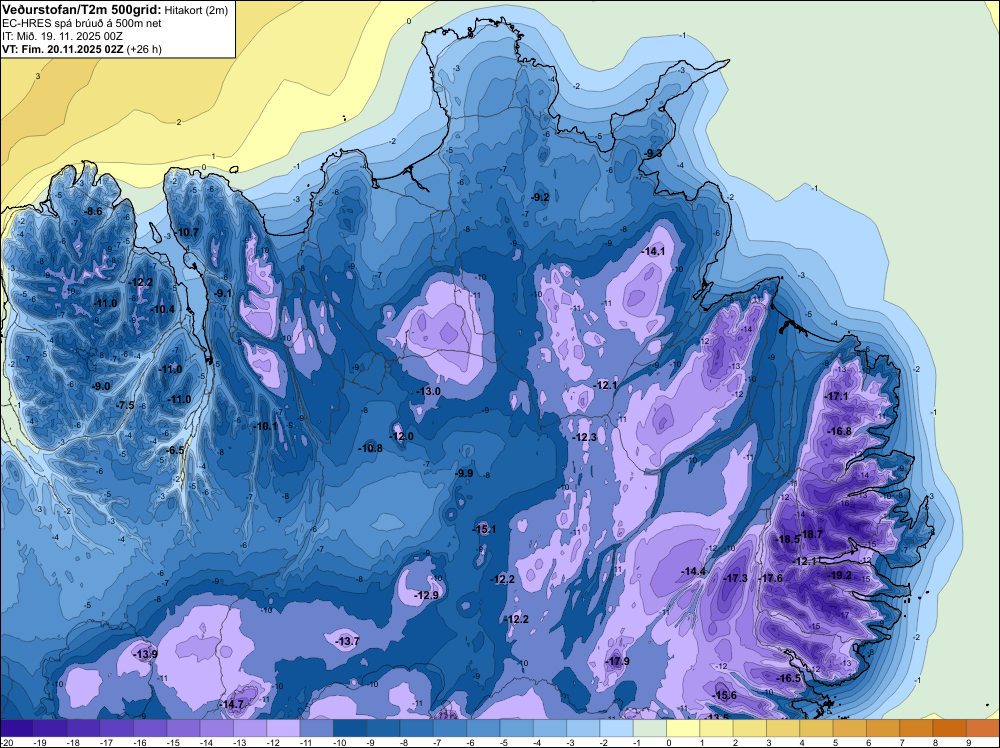Click the -9.1 temperature value

[223, 293]
